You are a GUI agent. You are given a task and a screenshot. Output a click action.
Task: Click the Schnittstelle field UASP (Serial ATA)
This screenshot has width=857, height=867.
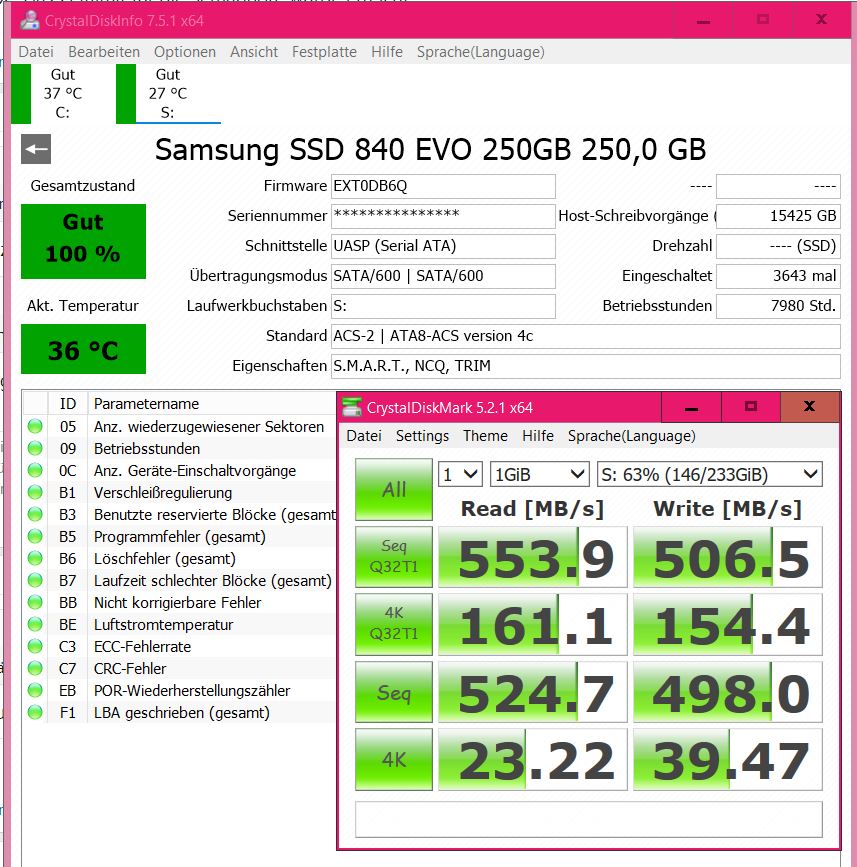pos(443,246)
